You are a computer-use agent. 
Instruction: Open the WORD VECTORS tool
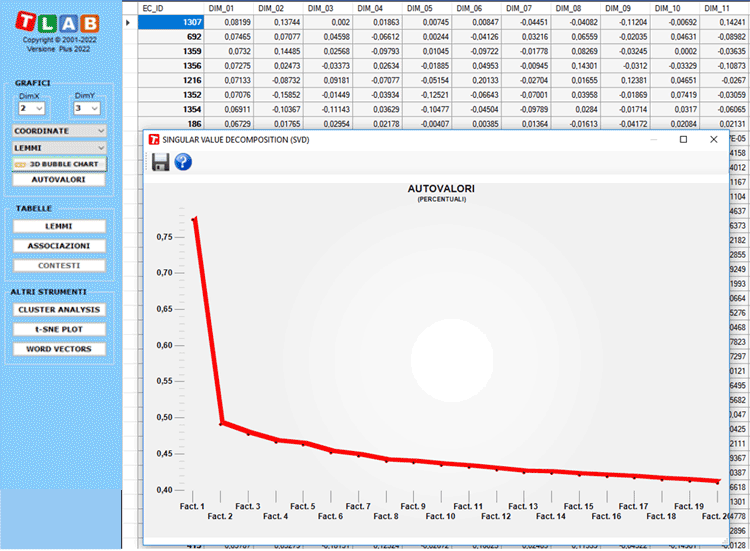pos(59,349)
